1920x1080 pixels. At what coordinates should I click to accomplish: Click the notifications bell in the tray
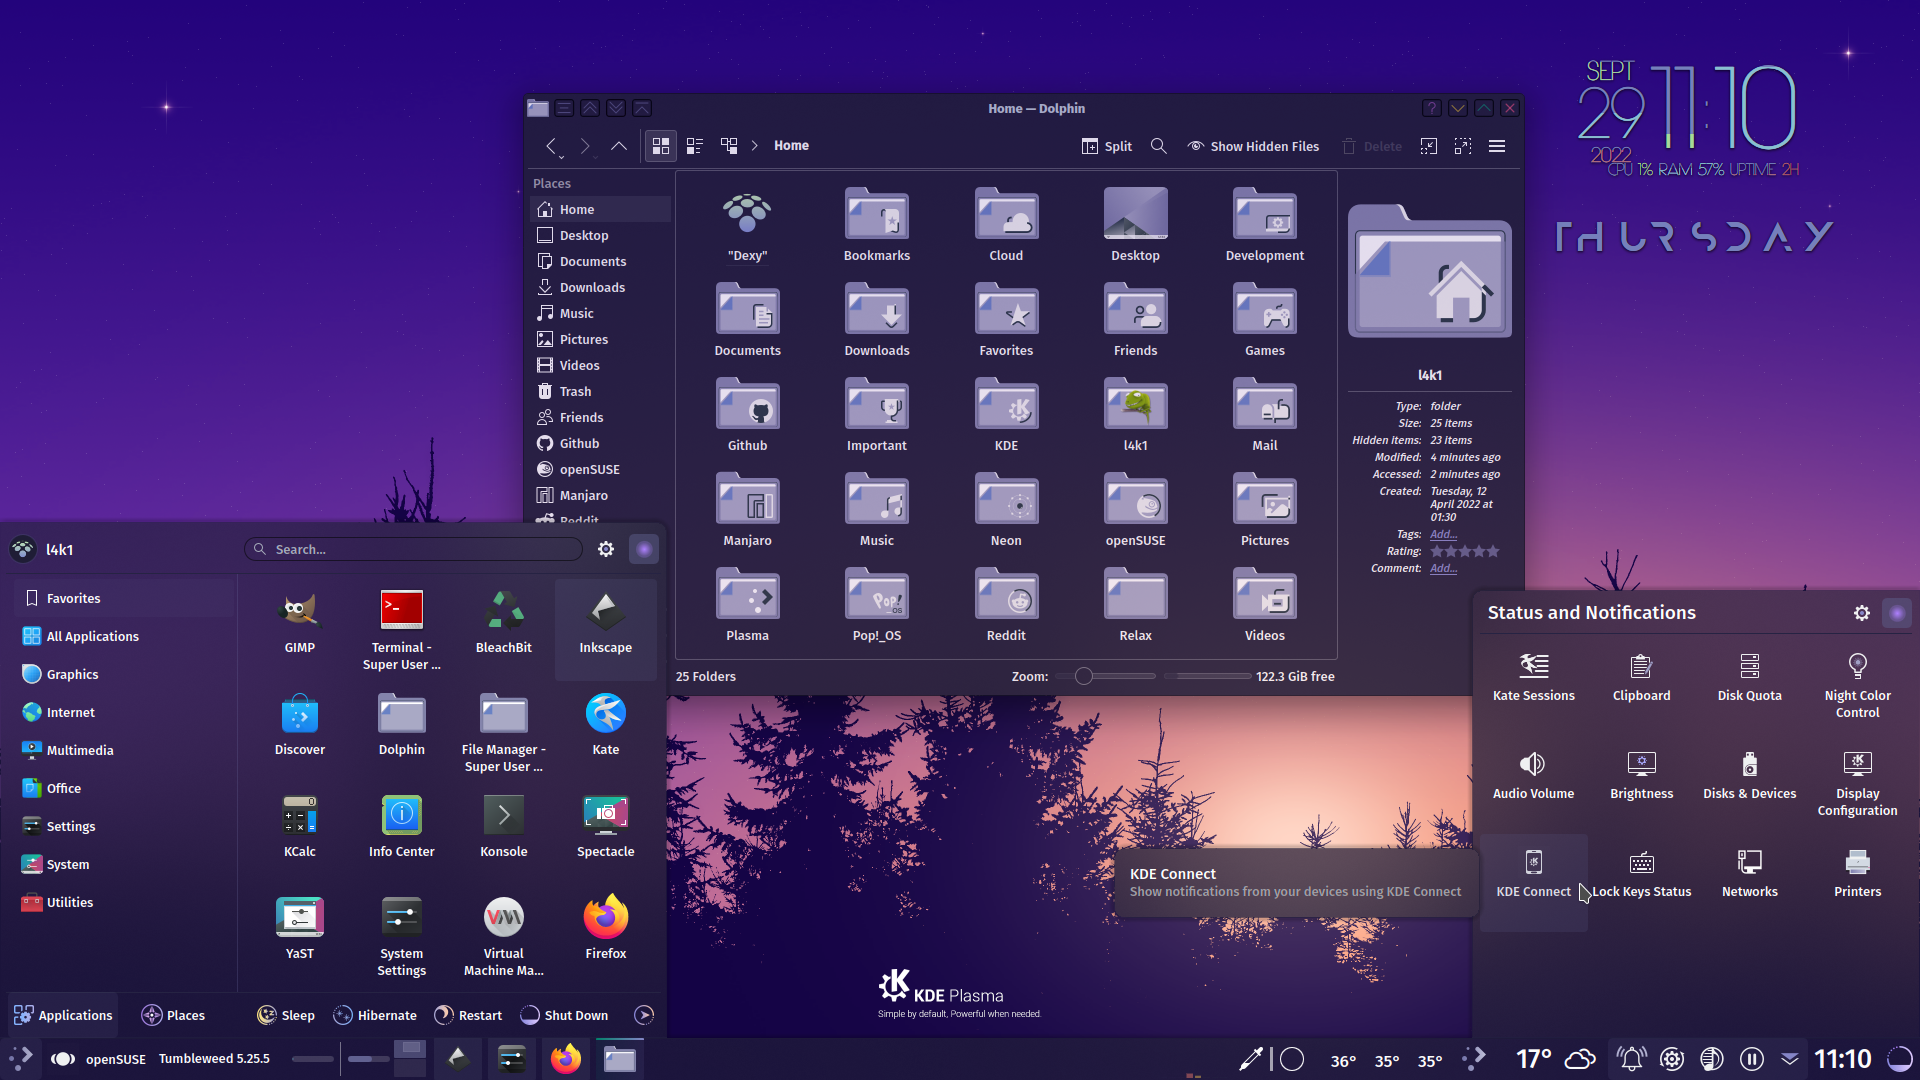[1631, 1058]
